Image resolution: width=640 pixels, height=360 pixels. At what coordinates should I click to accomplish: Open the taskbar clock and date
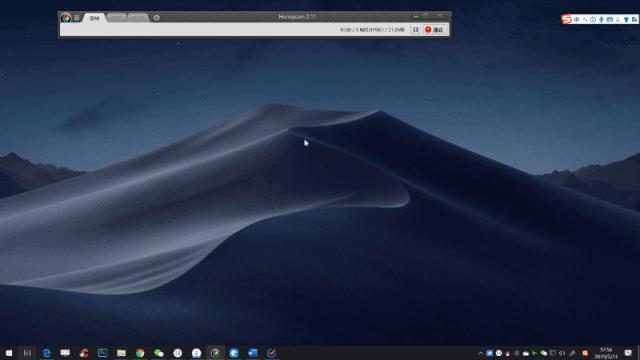(606, 353)
